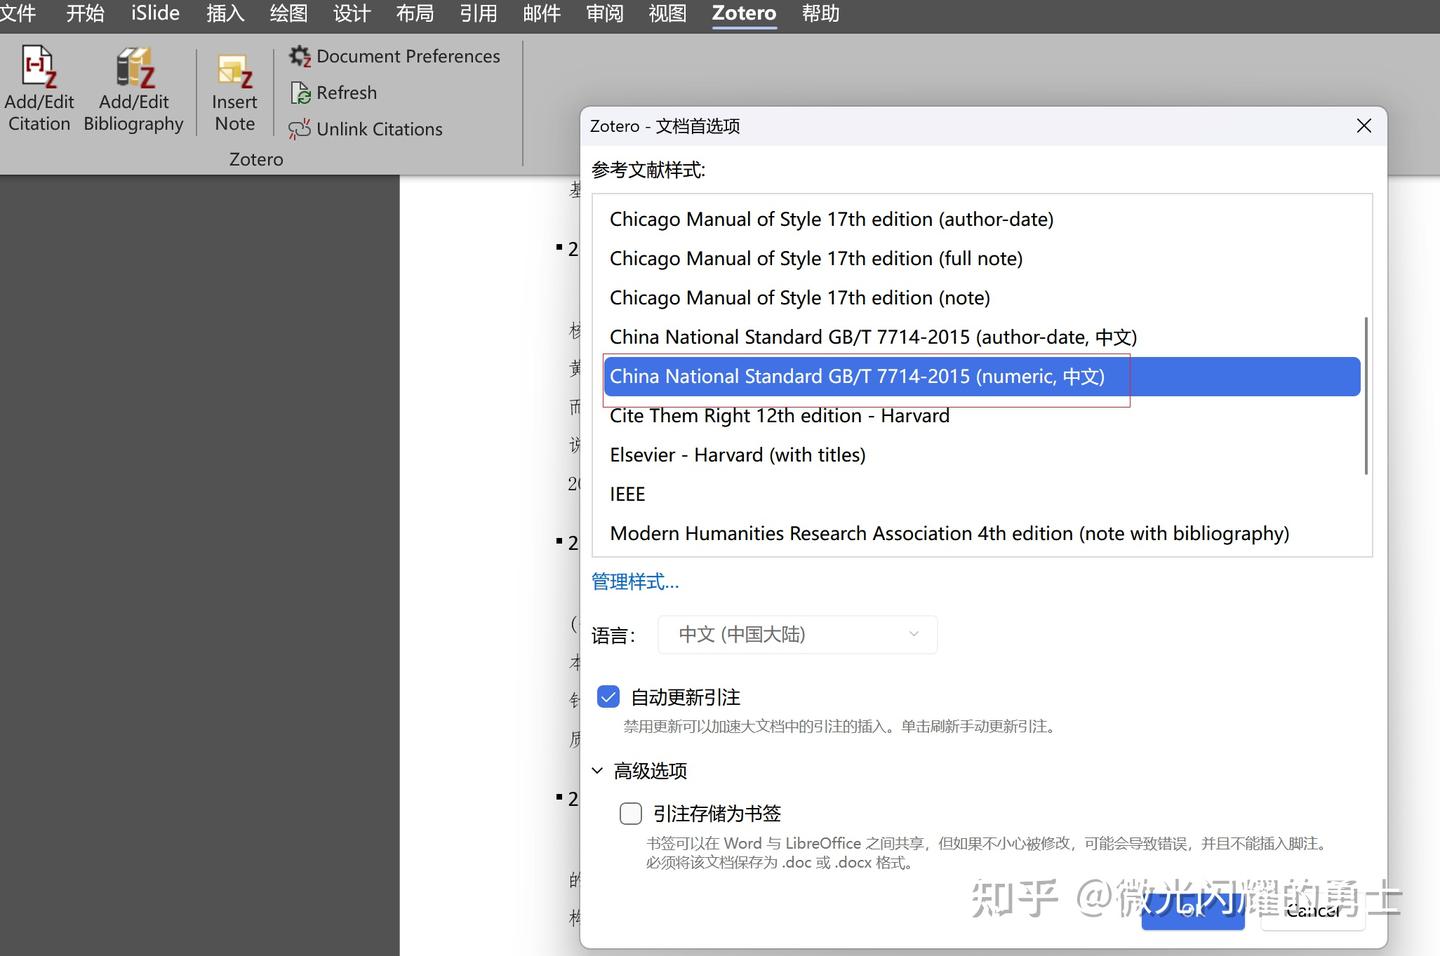The width and height of the screenshot is (1440, 956).
Task: Switch to the 引用 ribbon tab
Action: [x=478, y=14]
